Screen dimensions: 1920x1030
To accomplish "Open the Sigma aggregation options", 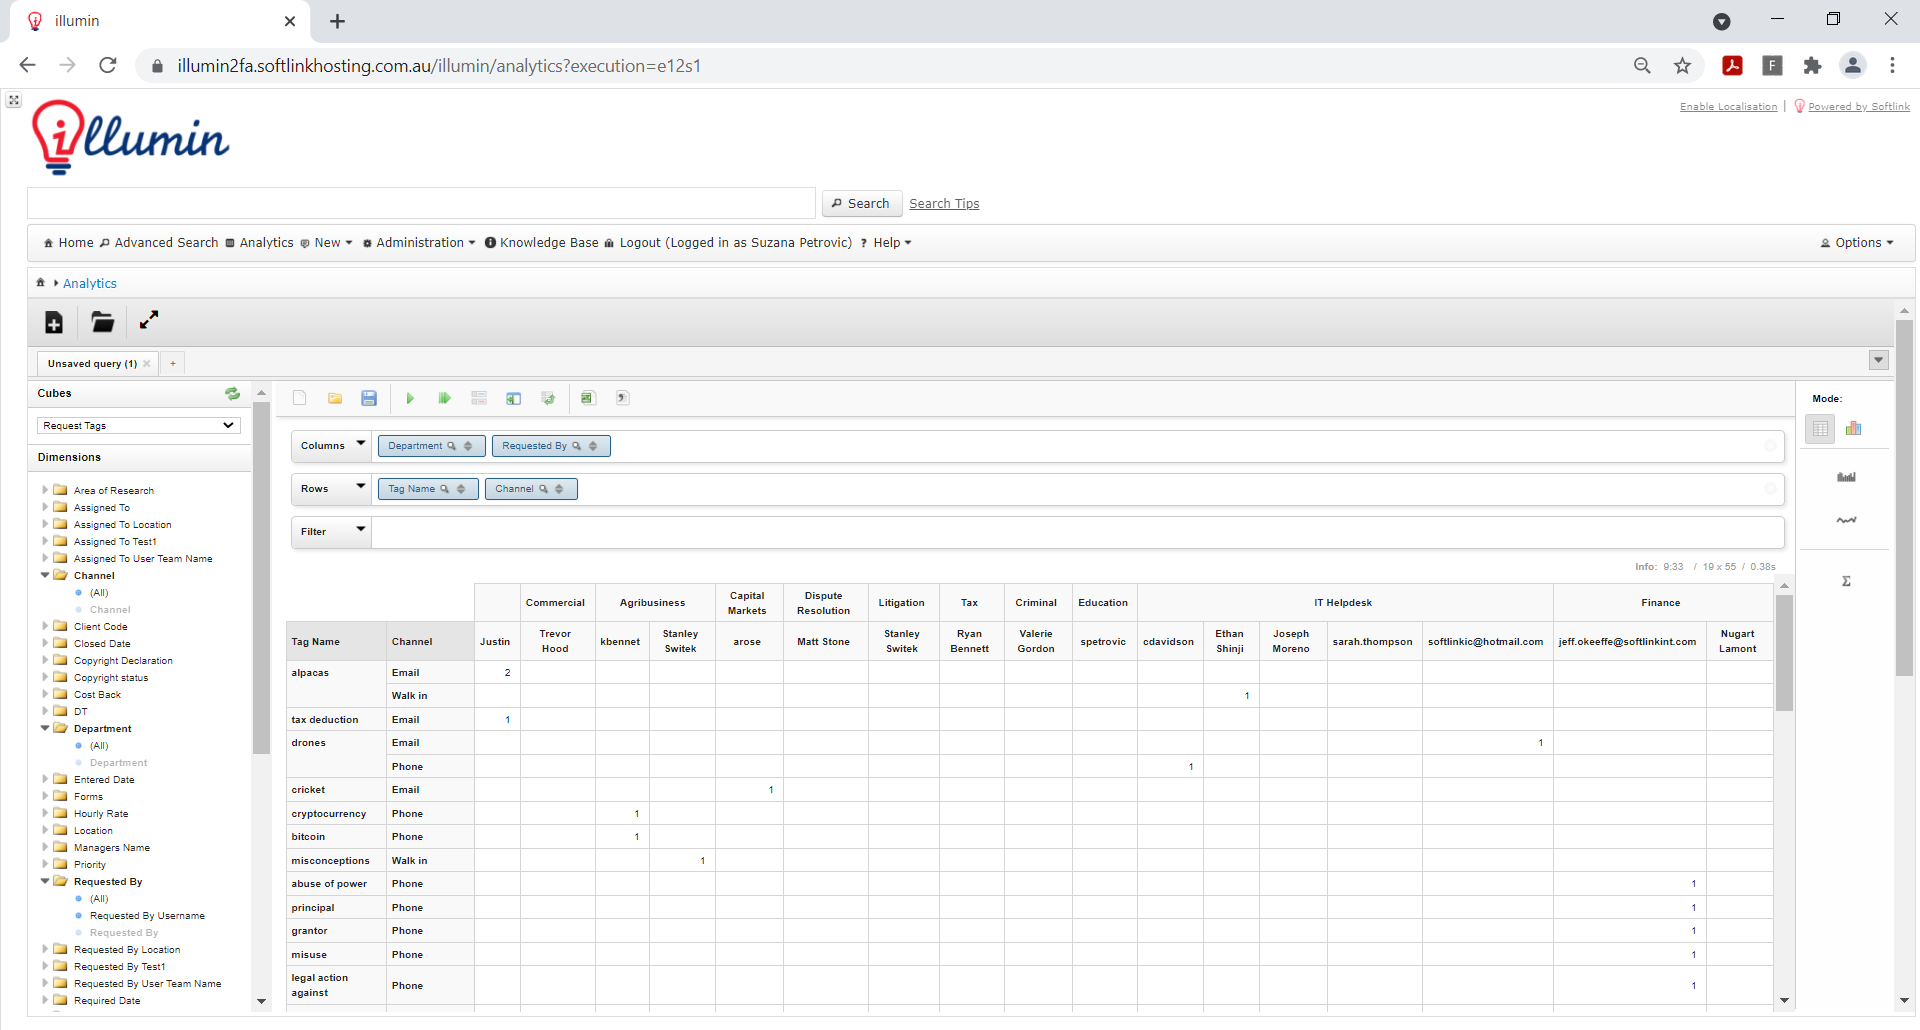I will pos(1846,581).
